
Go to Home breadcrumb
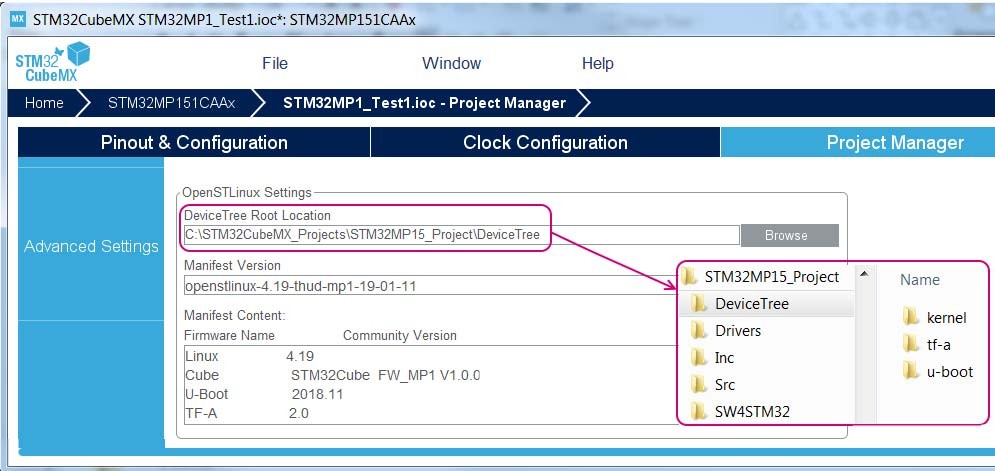pyautogui.click(x=44, y=103)
